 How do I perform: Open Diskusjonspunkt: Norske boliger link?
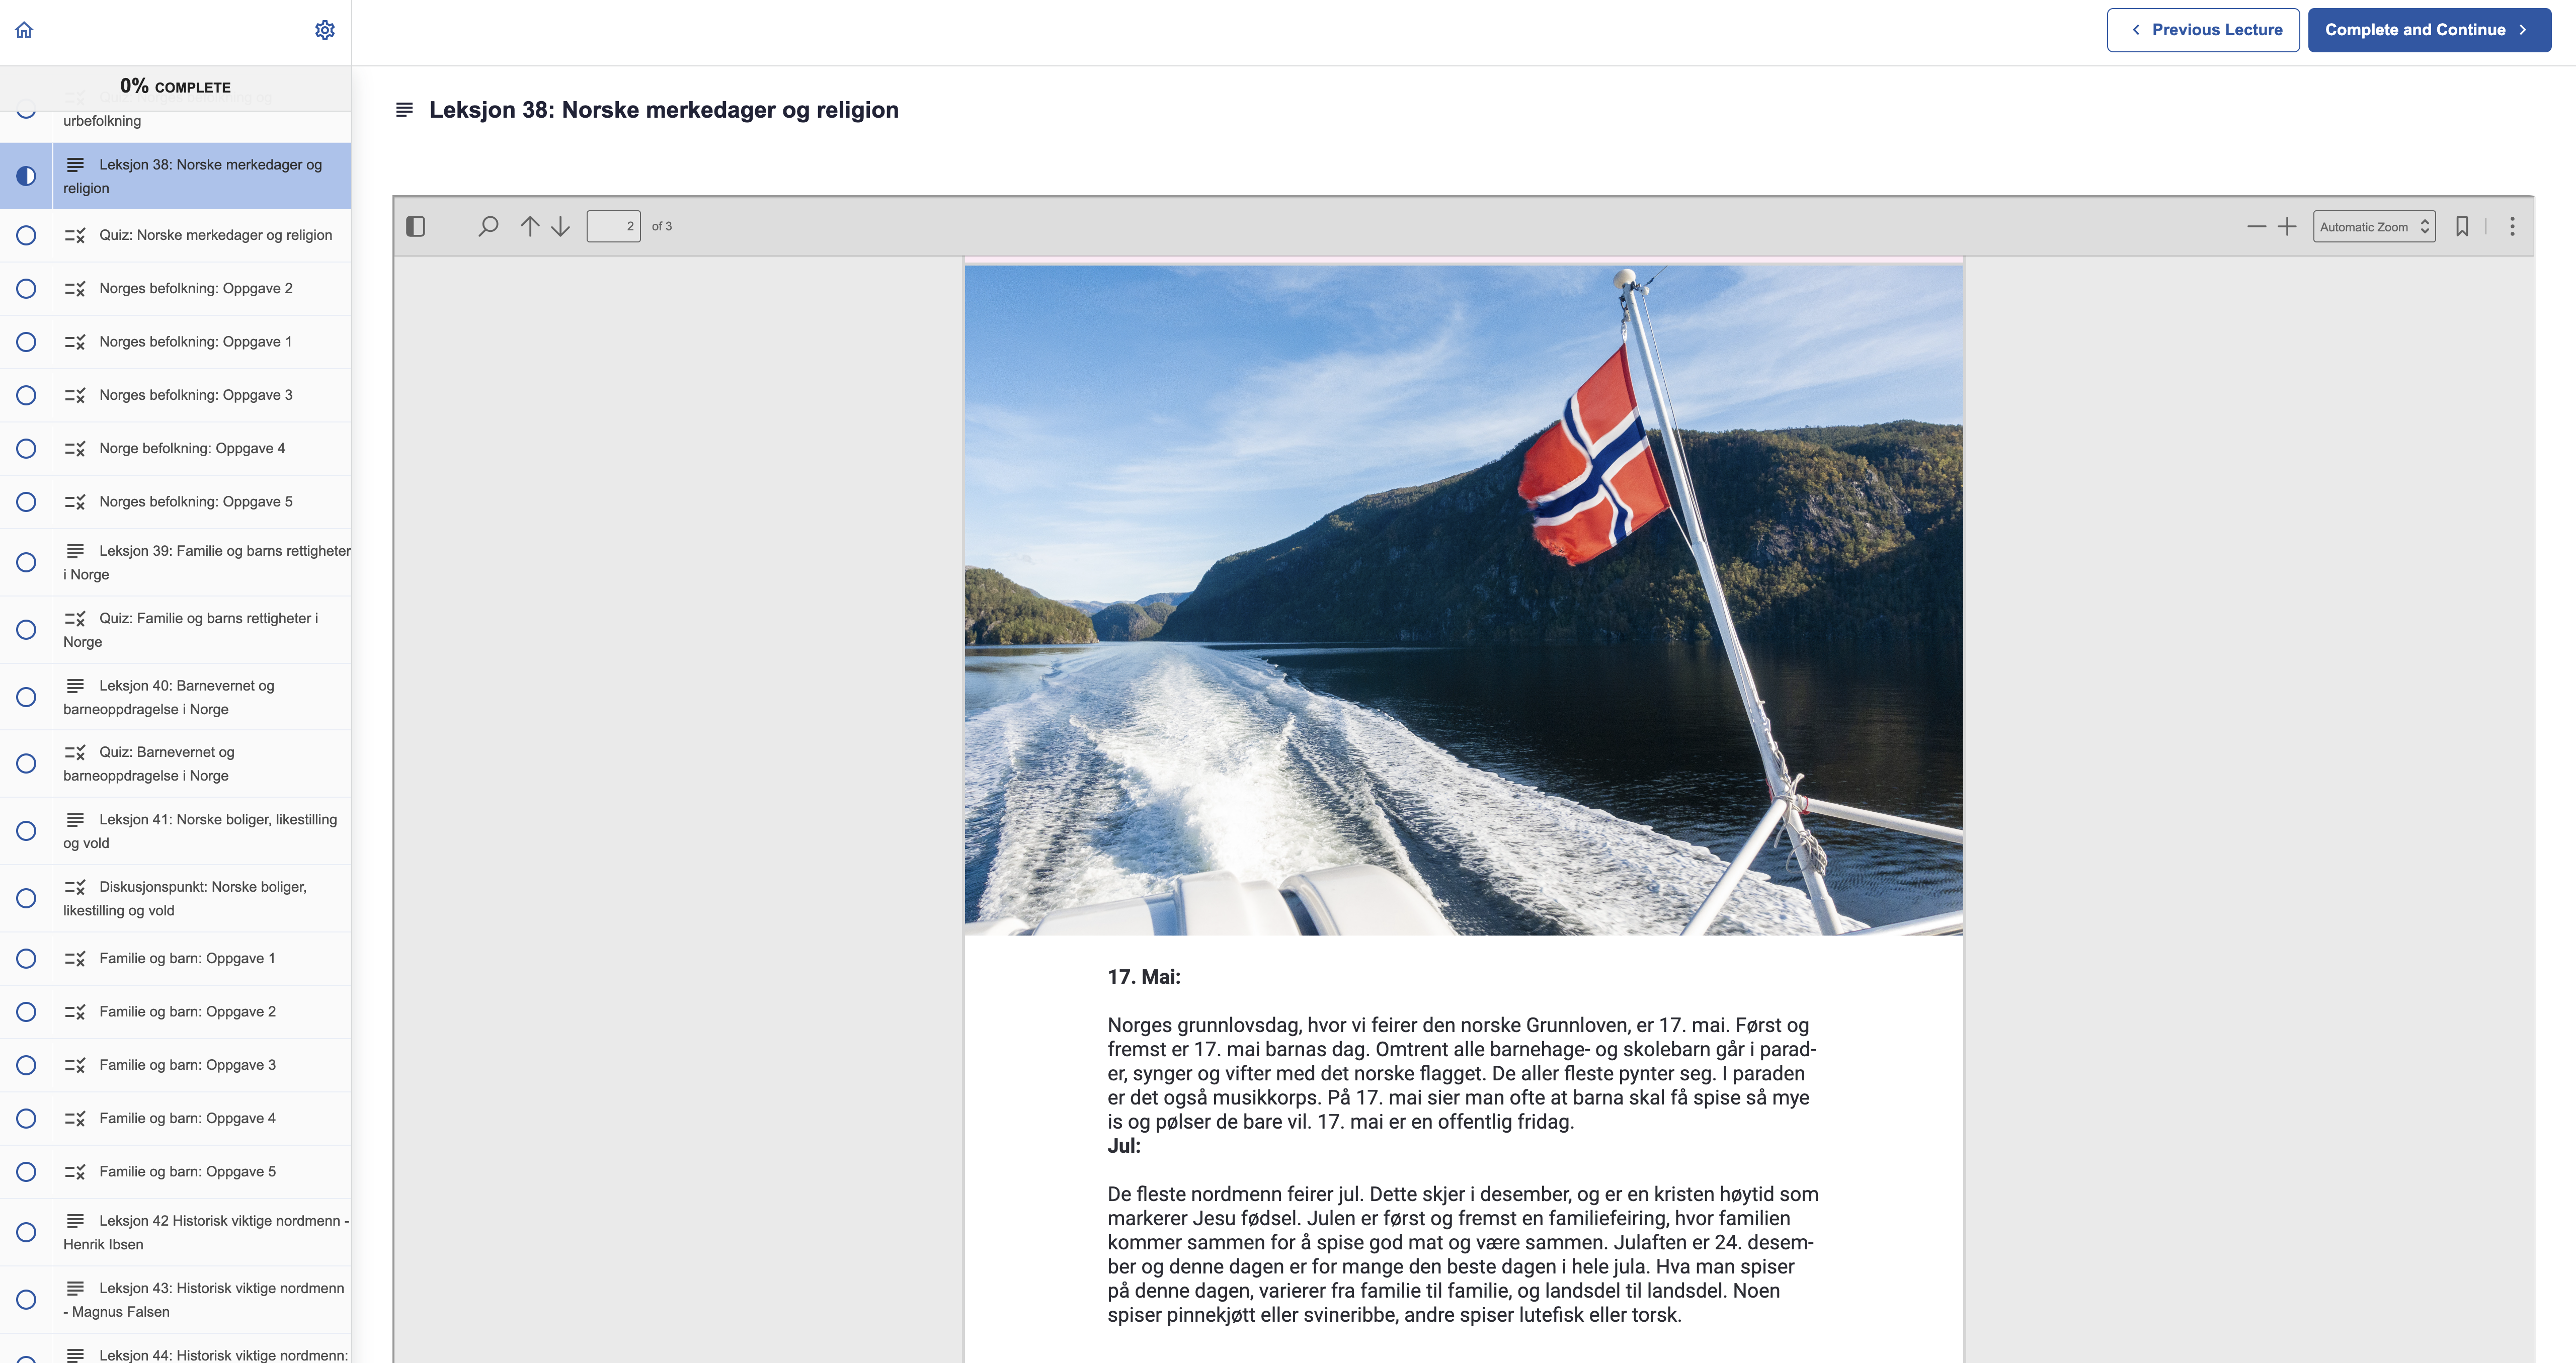[x=185, y=899]
